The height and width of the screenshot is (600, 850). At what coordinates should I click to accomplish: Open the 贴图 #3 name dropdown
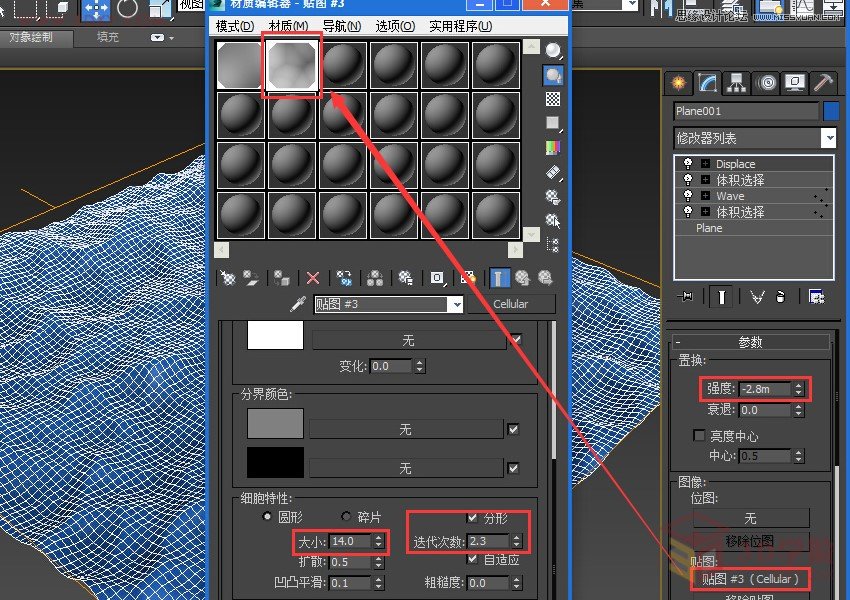click(x=457, y=304)
